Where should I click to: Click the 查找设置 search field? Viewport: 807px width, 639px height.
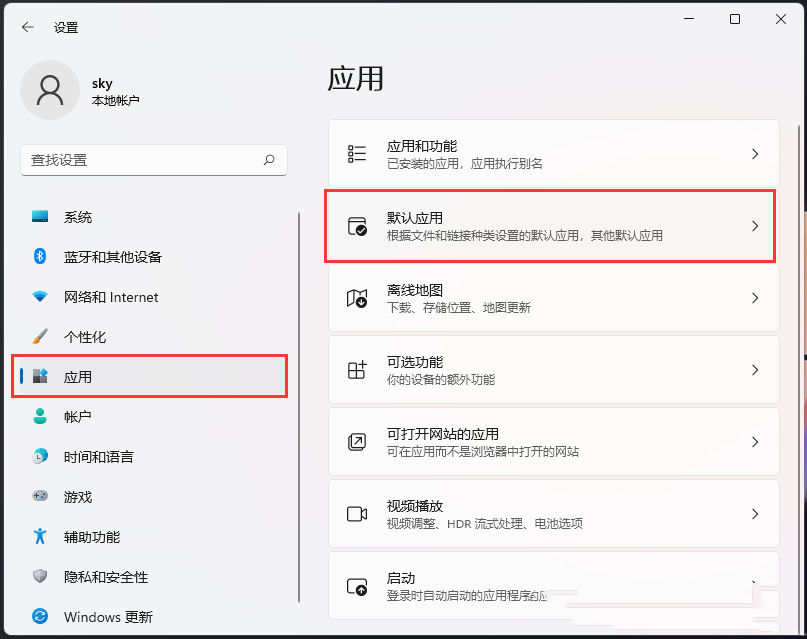[x=154, y=160]
